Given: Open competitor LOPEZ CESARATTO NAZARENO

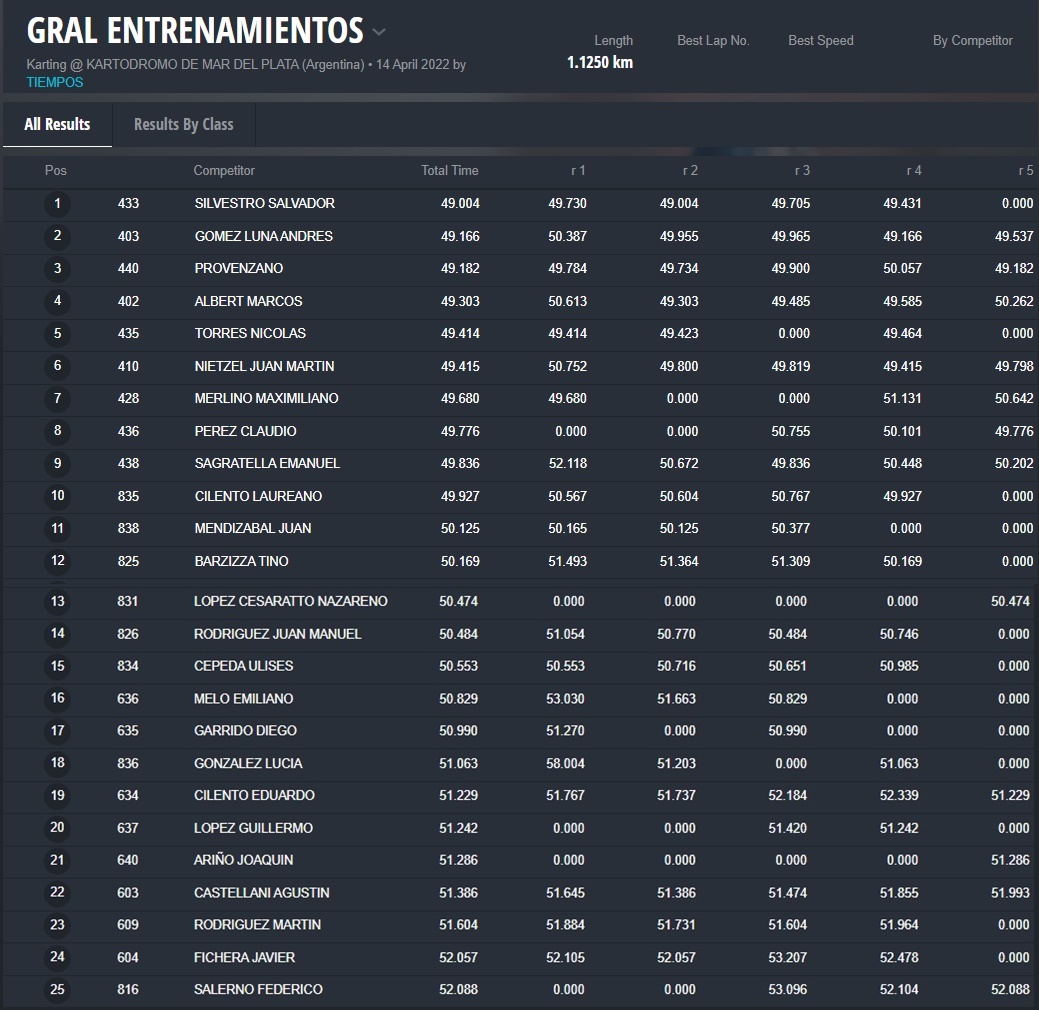Looking at the screenshot, I should coord(290,602).
